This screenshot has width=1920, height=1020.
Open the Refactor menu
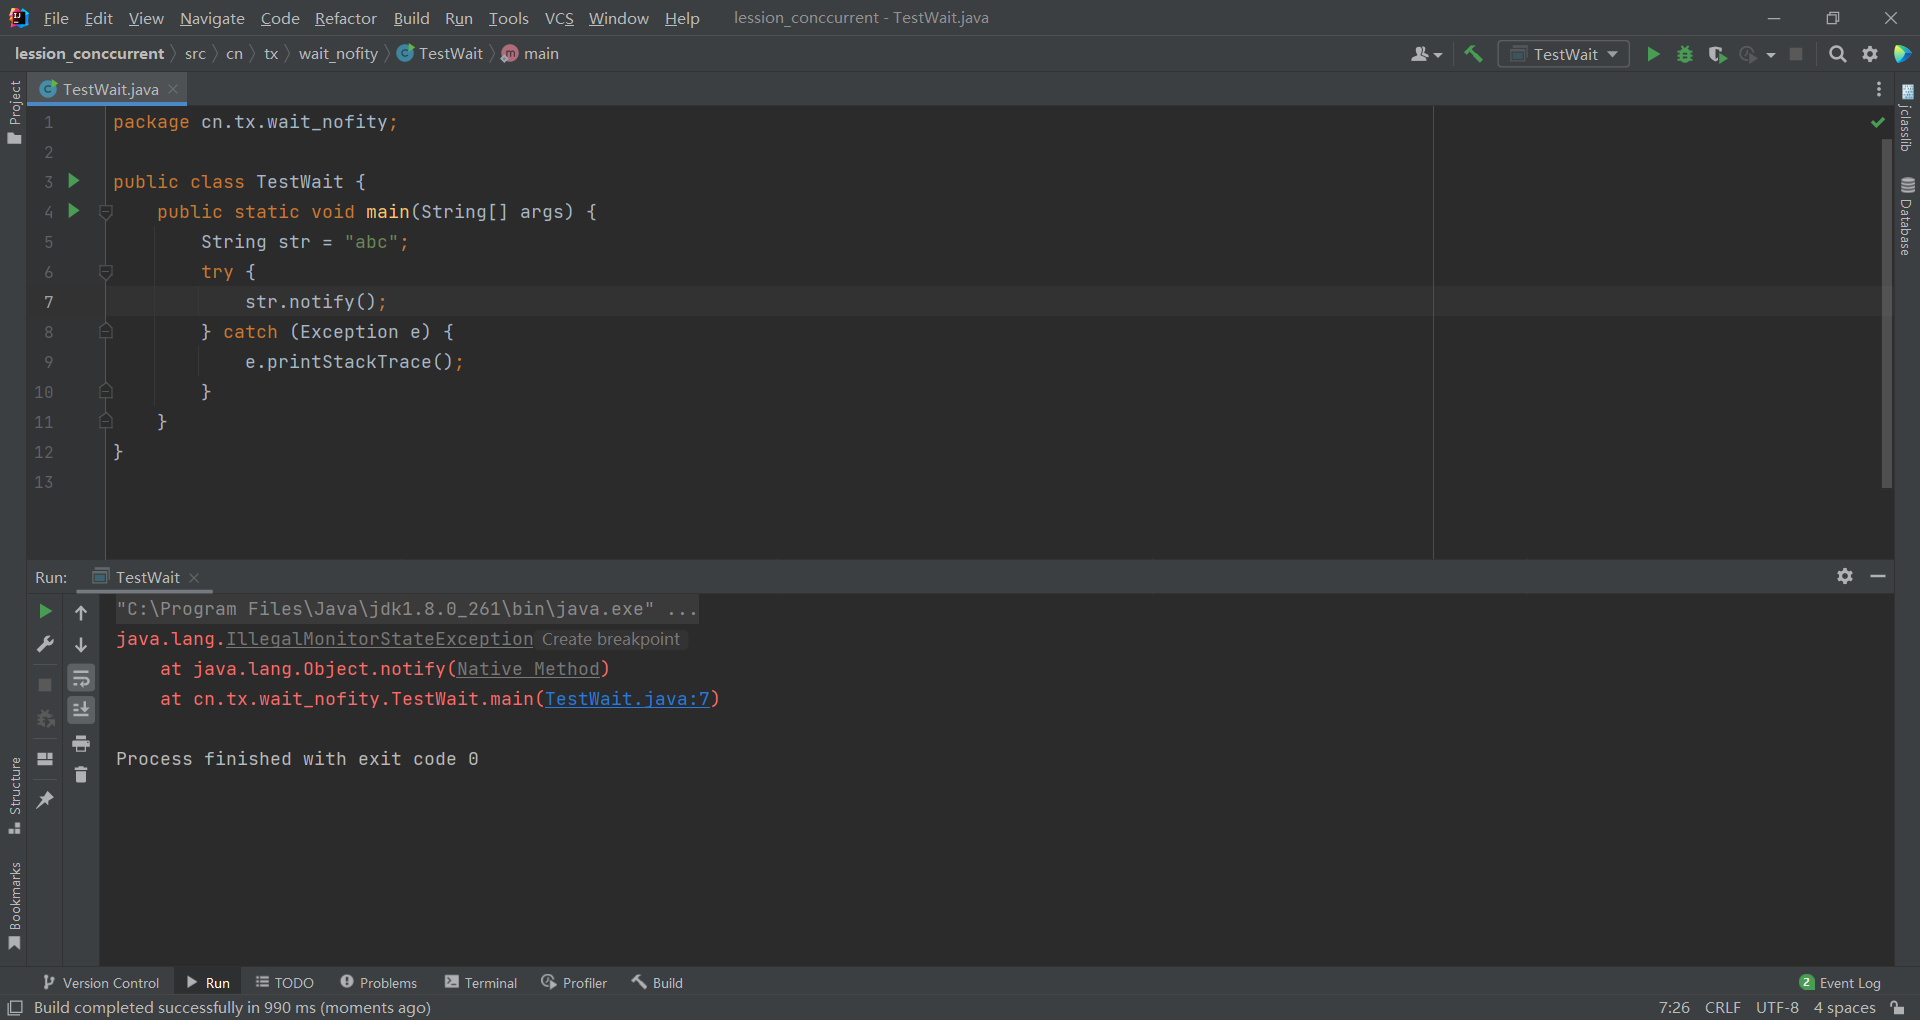point(346,18)
